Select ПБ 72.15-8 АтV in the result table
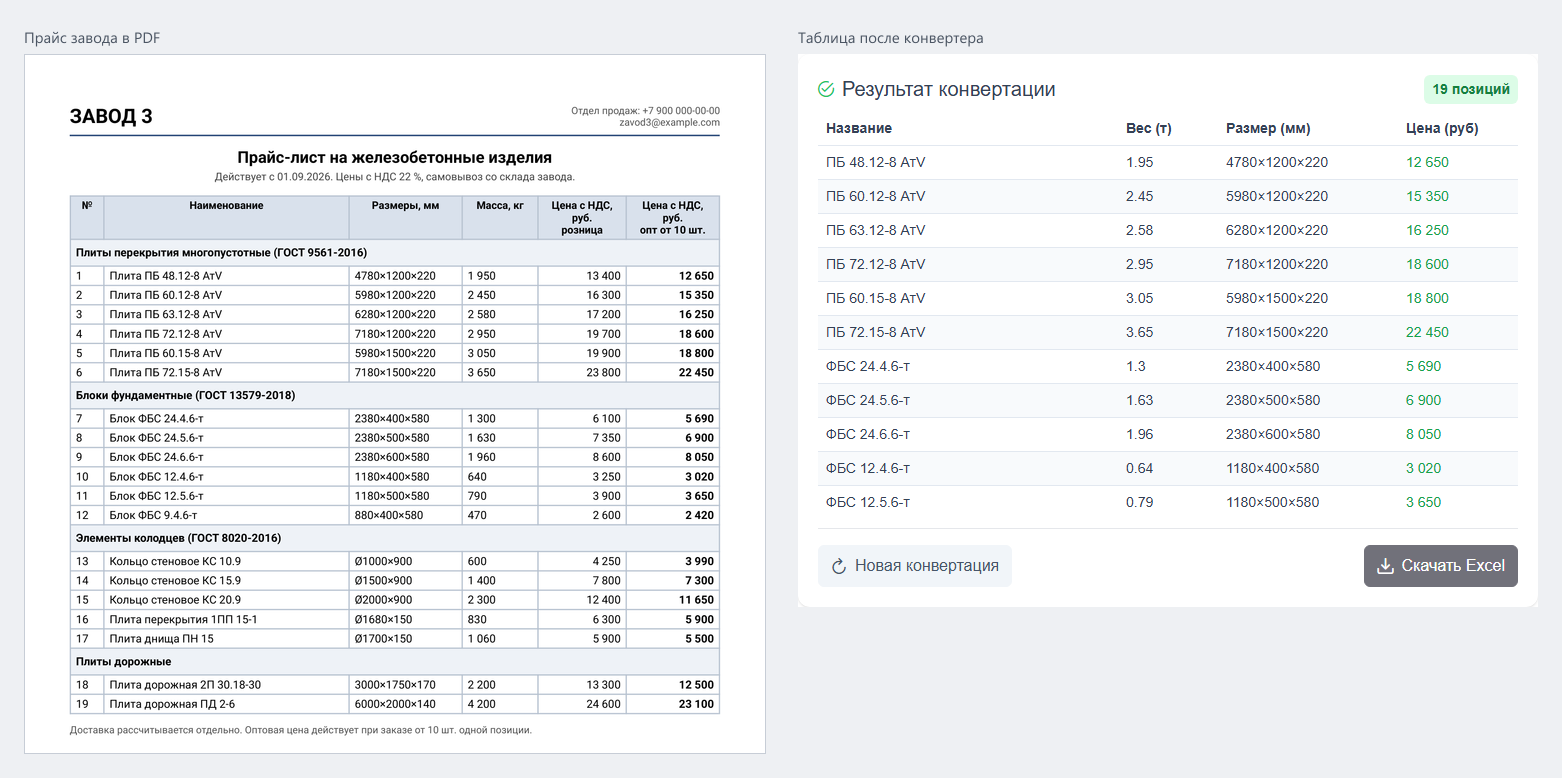1562x778 pixels. click(x=876, y=332)
